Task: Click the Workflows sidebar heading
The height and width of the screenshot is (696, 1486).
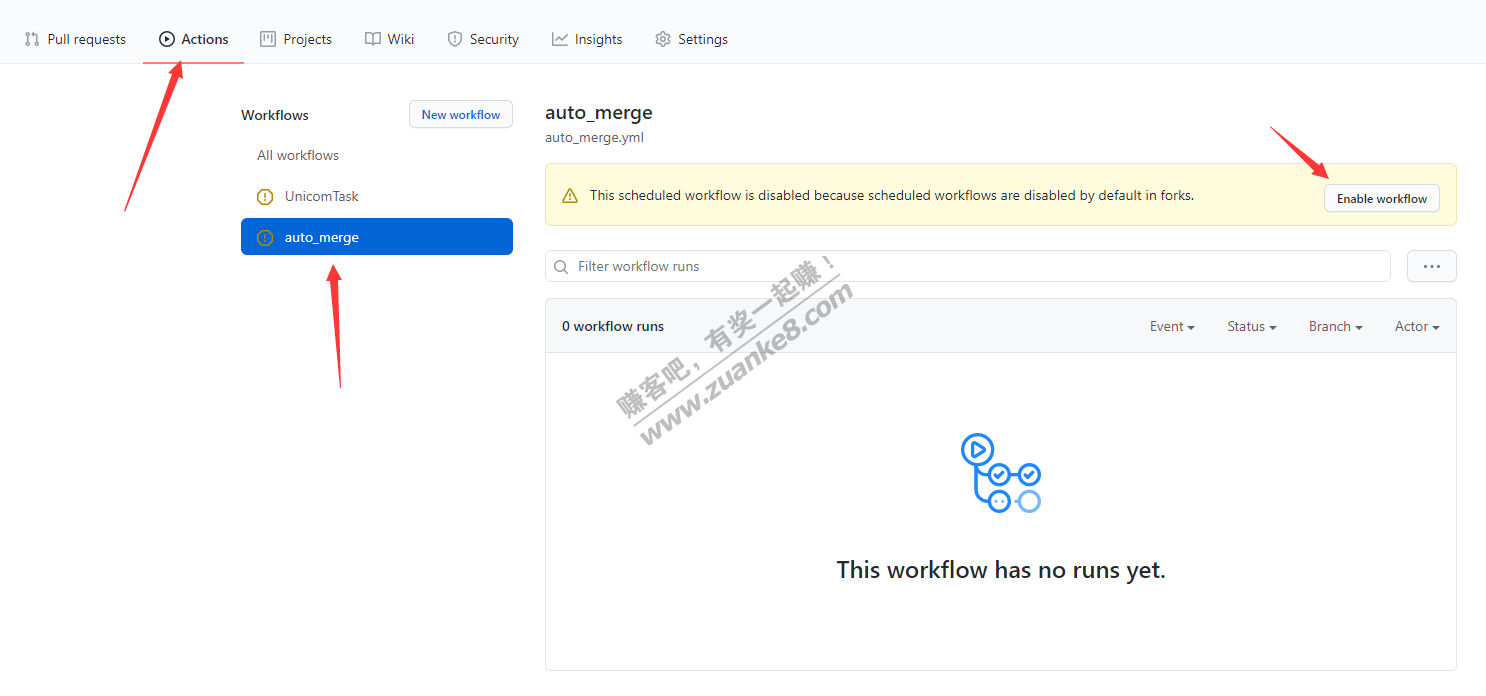Action: 275,115
